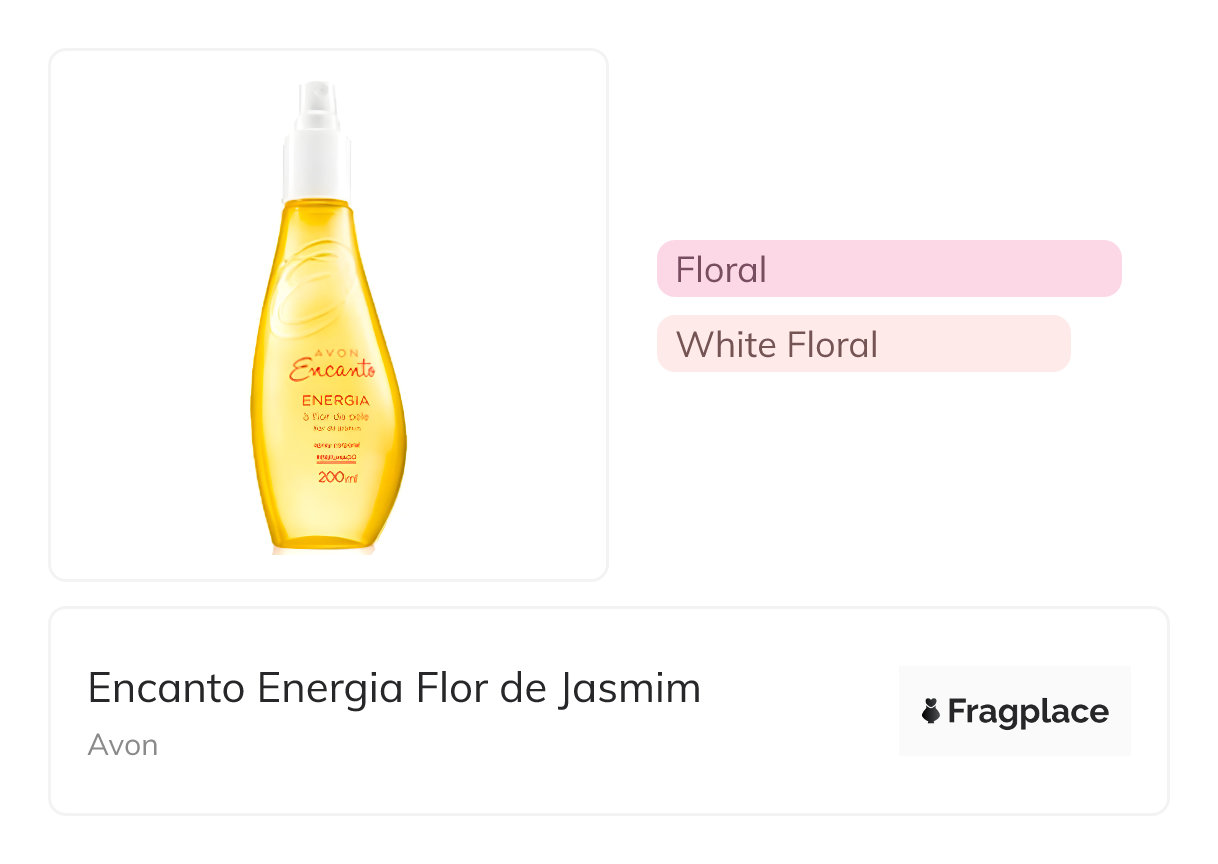The image size is (1218, 864).
Task: Click the "à flor da pele" line on the bottle
Action: 335,416
